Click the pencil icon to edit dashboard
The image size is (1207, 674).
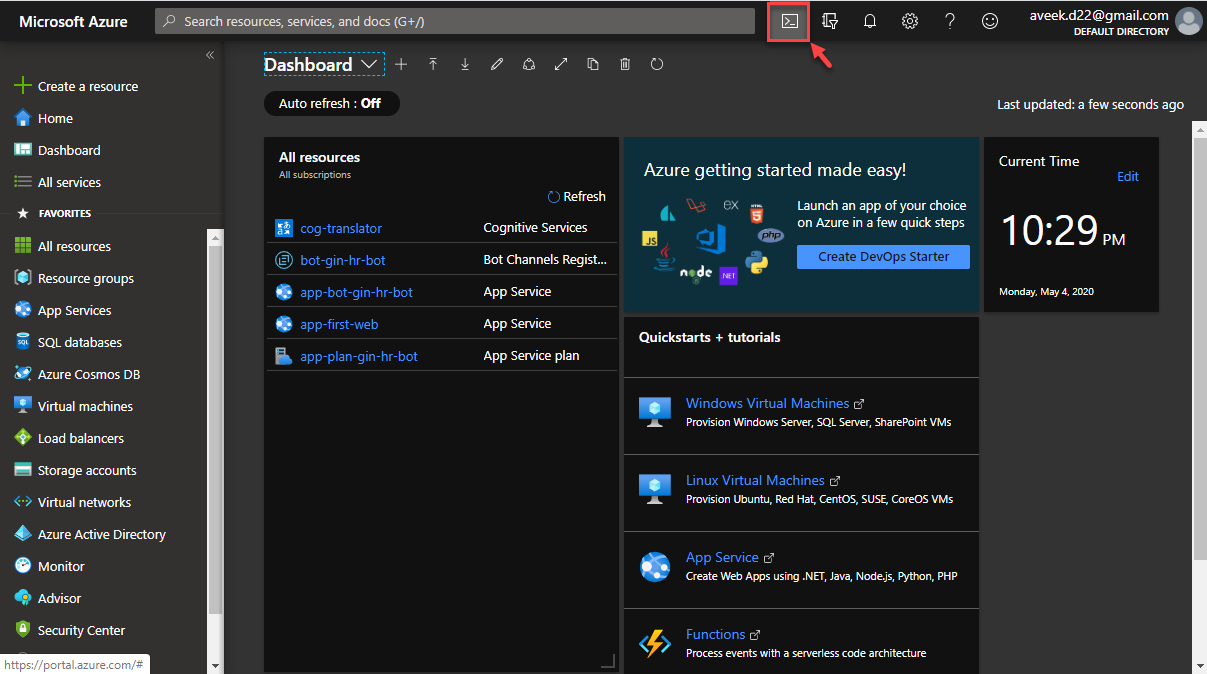coord(497,64)
